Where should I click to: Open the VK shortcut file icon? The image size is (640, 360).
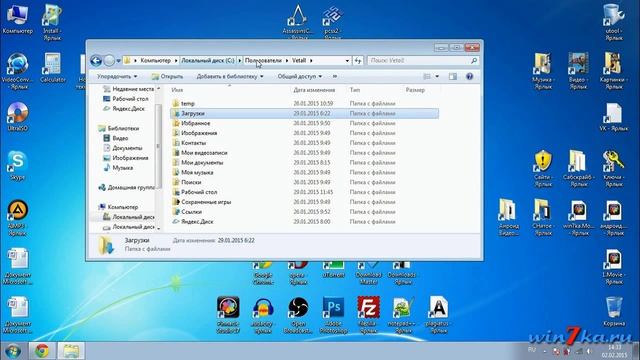pyautogui.click(x=613, y=117)
